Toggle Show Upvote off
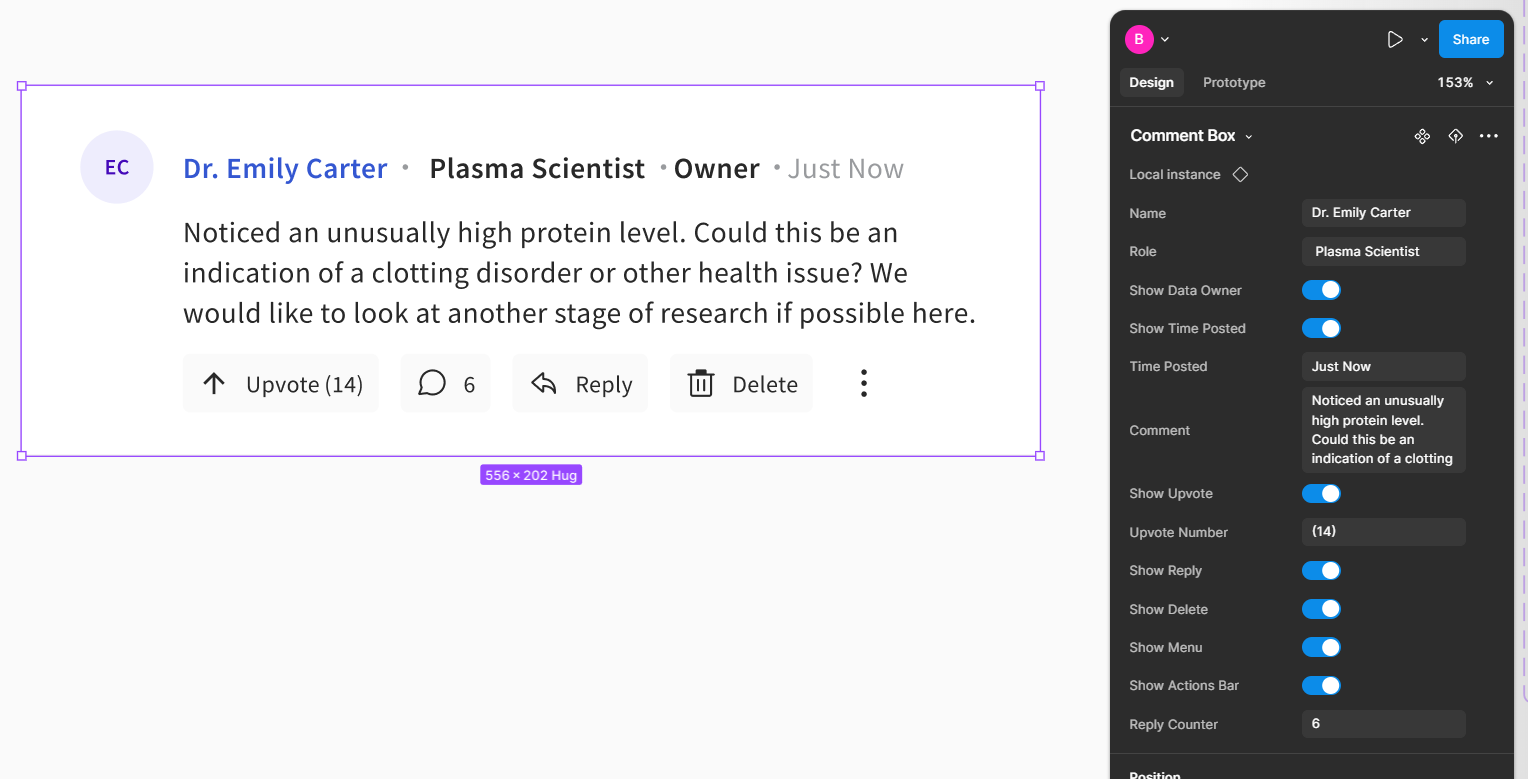The height and width of the screenshot is (779, 1528). (1321, 493)
